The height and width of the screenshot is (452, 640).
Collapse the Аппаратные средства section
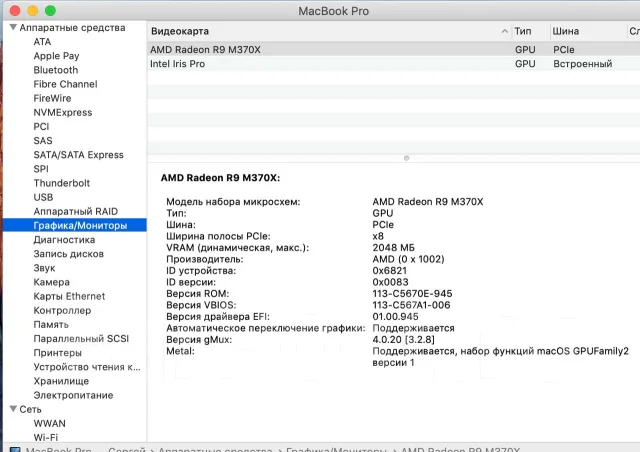[x=13, y=27]
